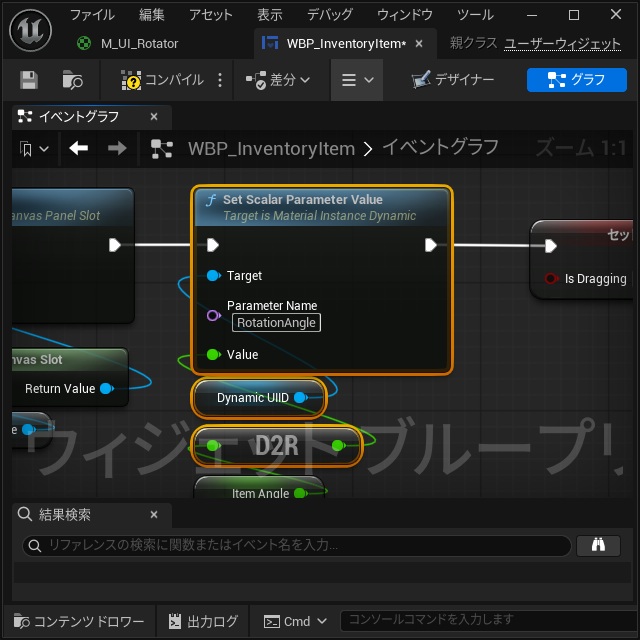
Task: Open the hamburger toolbar options dropdown
Action: [357, 80]
